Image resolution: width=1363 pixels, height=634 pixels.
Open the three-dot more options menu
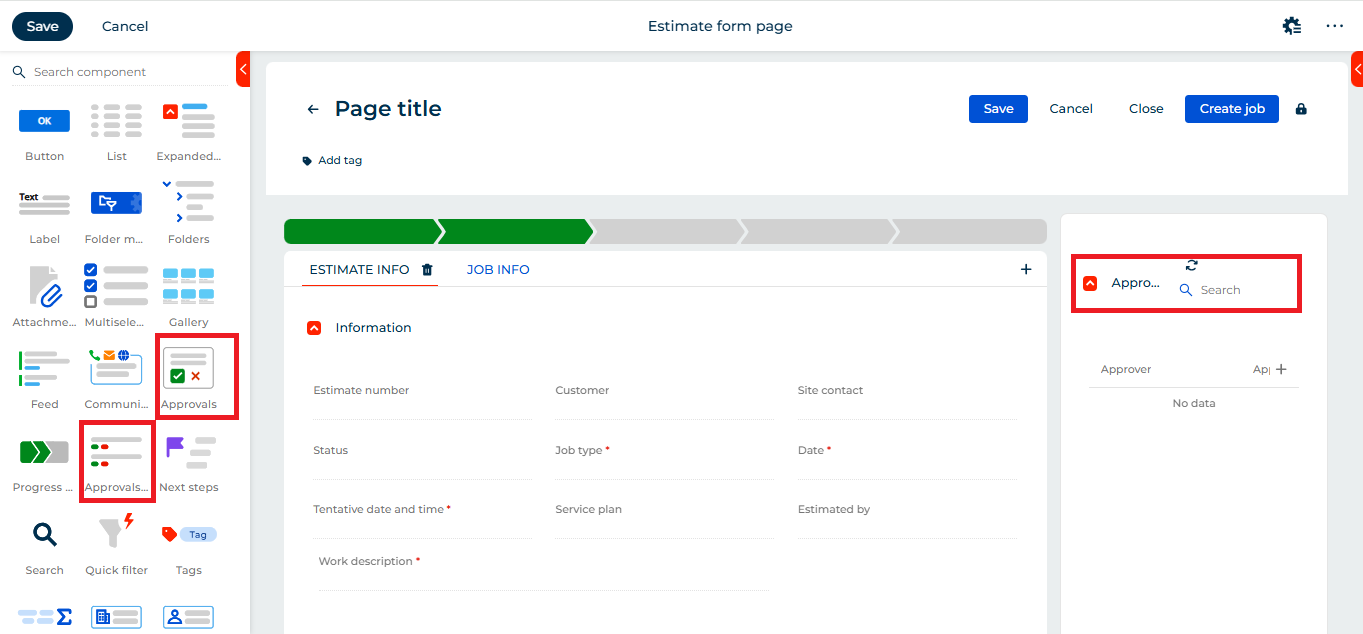tap(1335, 26)
